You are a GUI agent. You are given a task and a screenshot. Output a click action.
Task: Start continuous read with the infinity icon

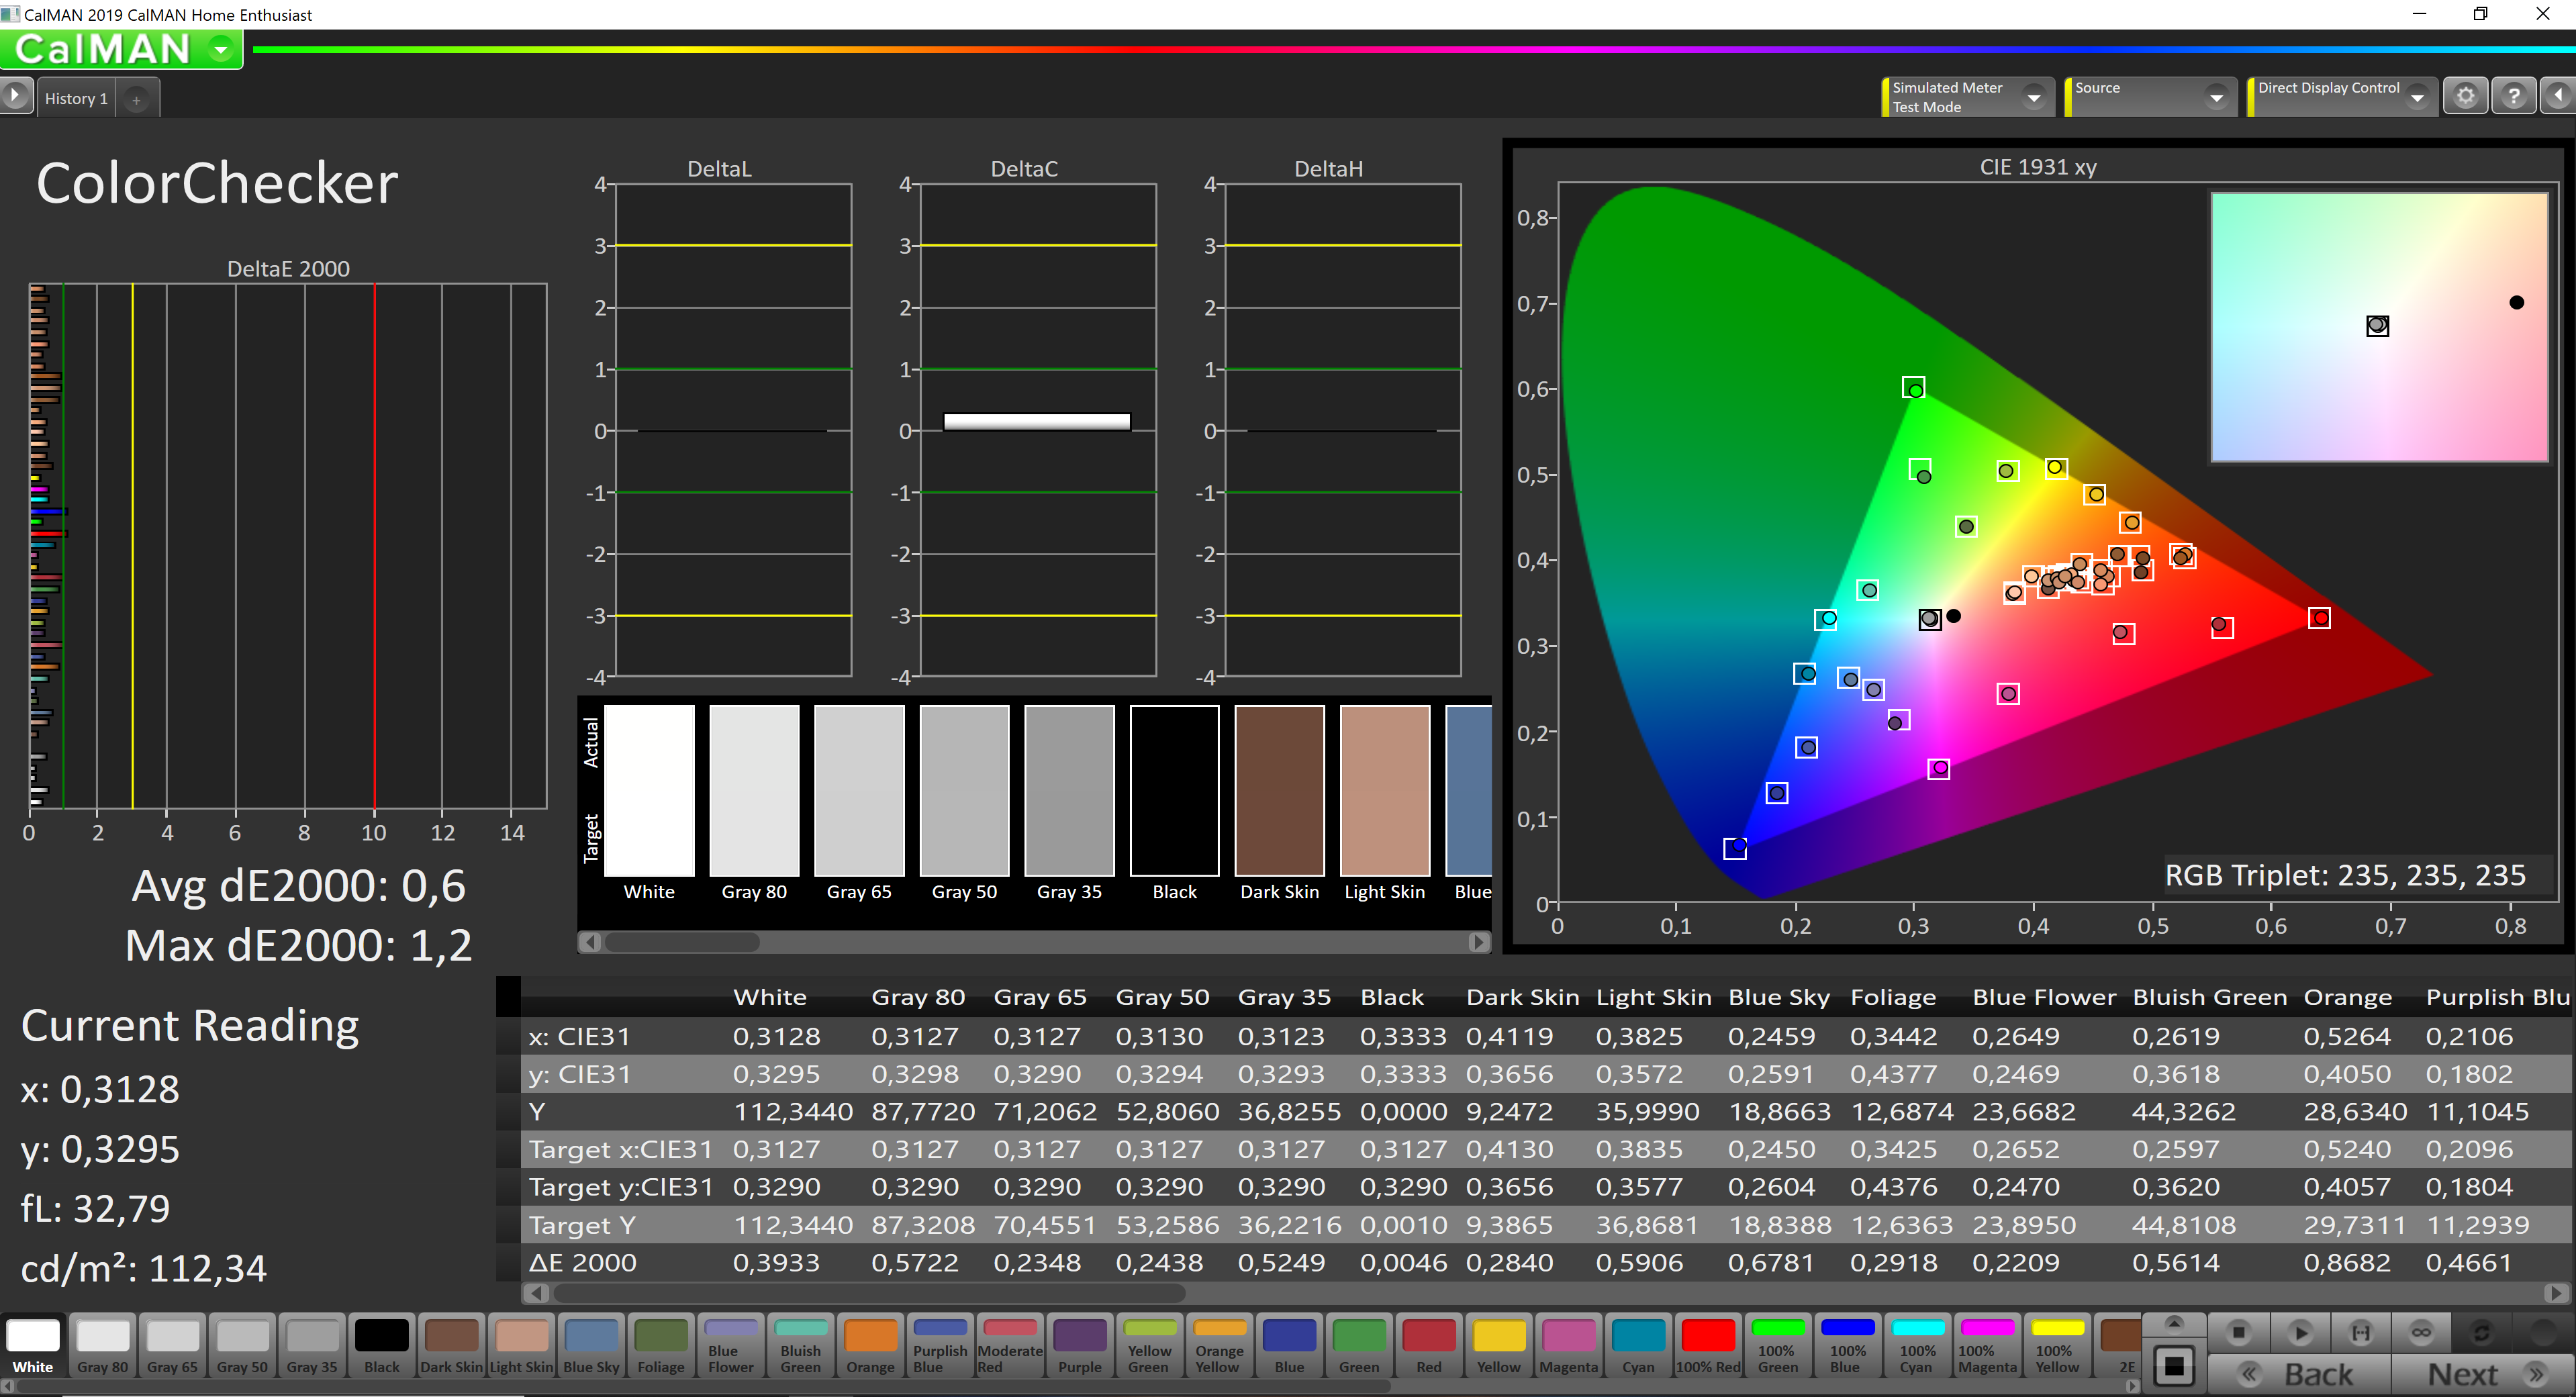click(2421, 1332)
